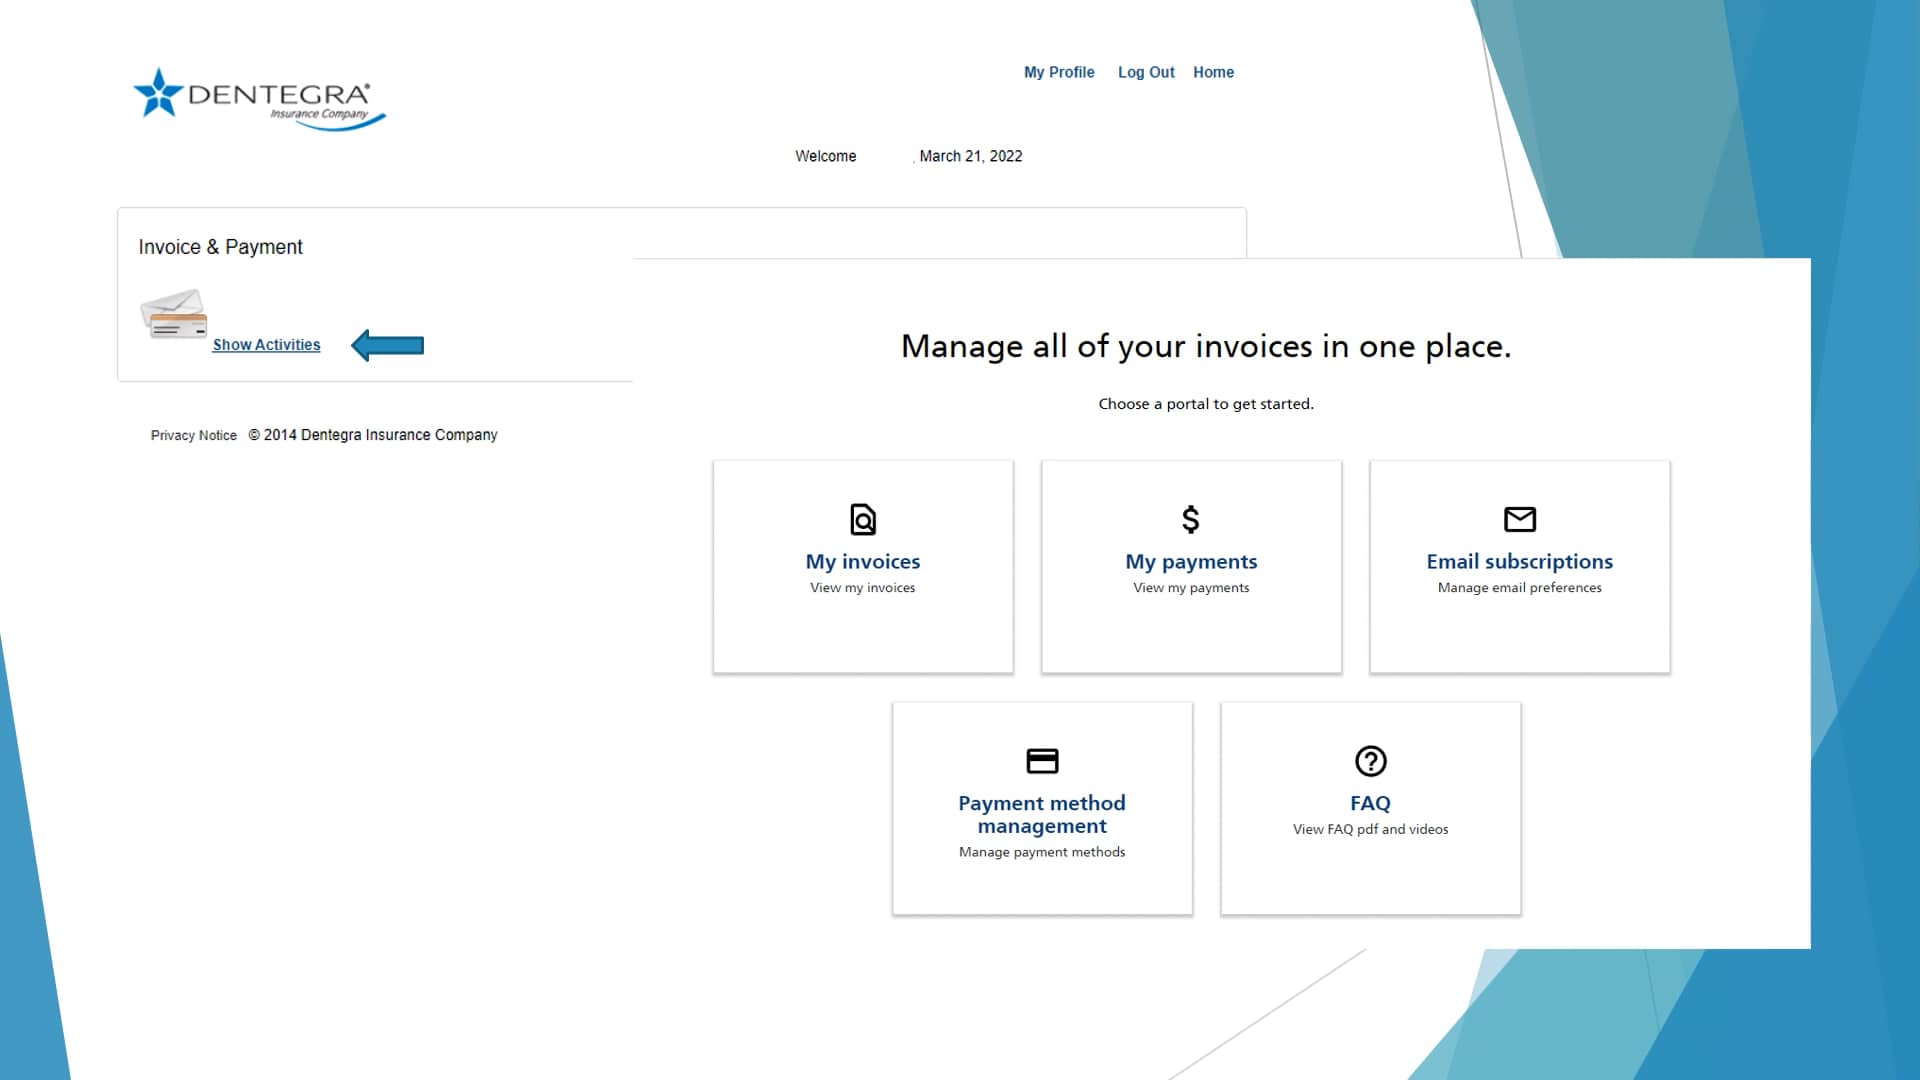Click the Manage email preferences description
This screenshot has height=1080, width=1920.
(1519, 588)
